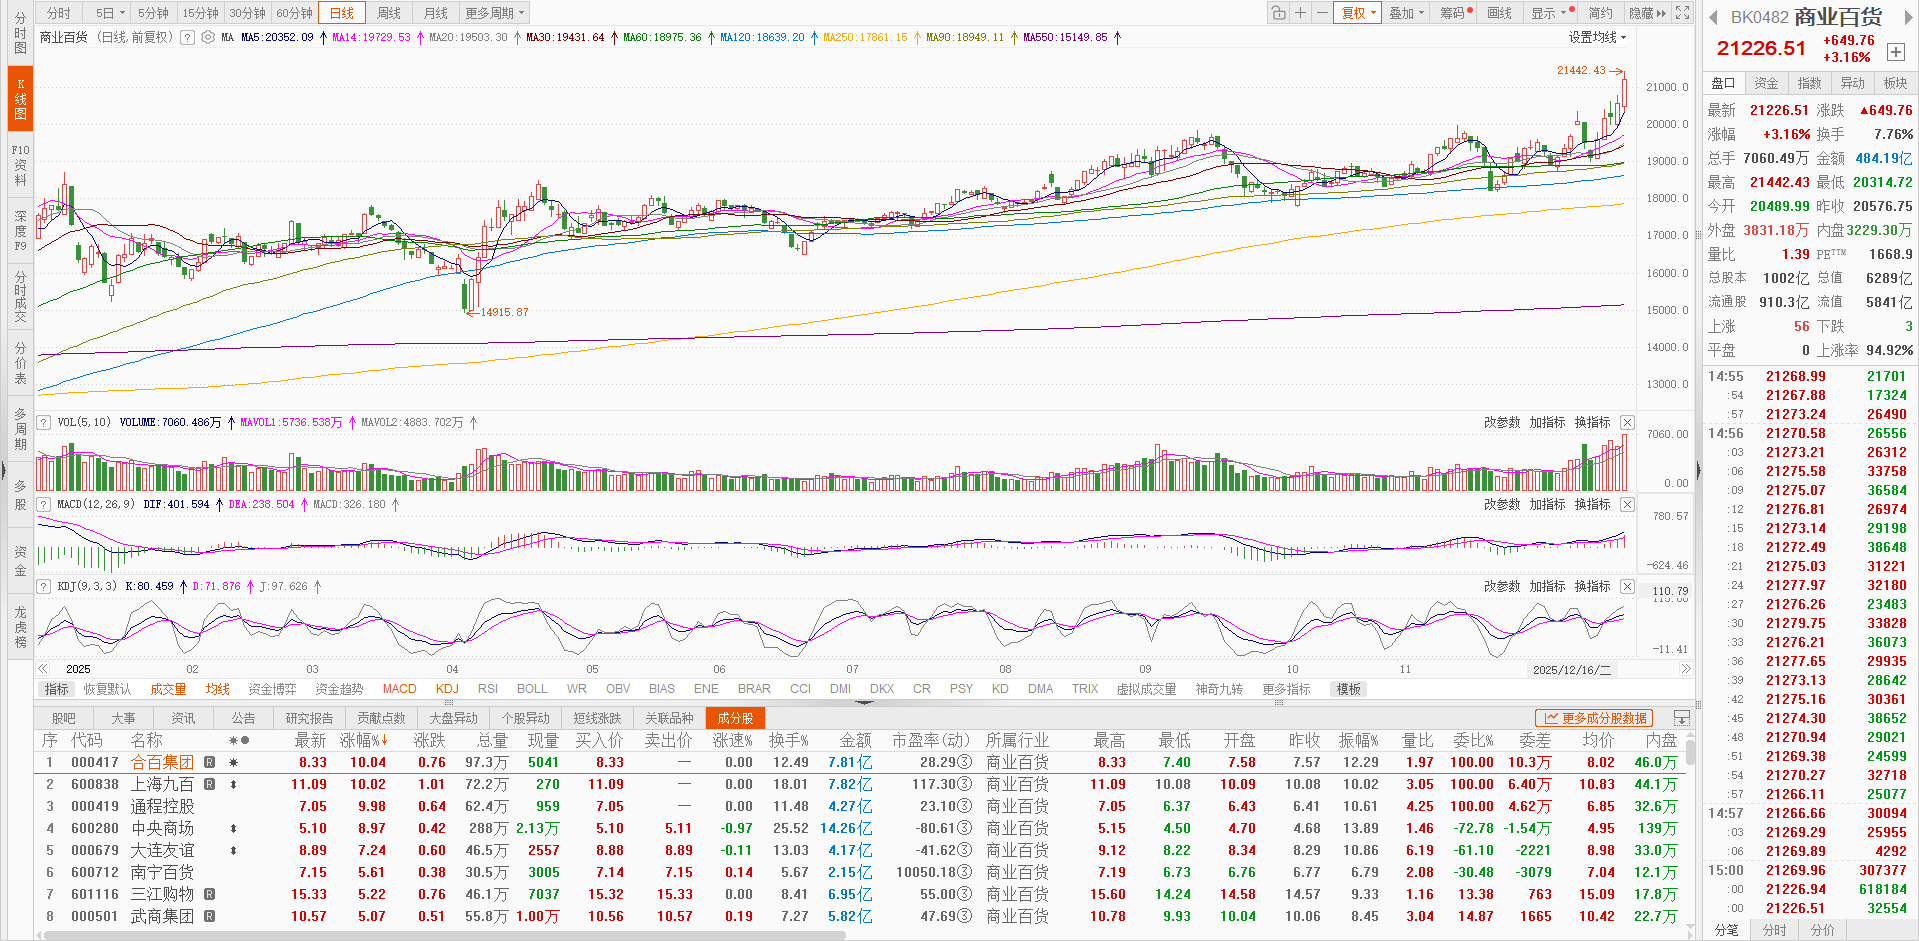This screenshot has height=941, width=1919.
Task: Expand the 更多周期 period dropdown
Action: (495, 13)
